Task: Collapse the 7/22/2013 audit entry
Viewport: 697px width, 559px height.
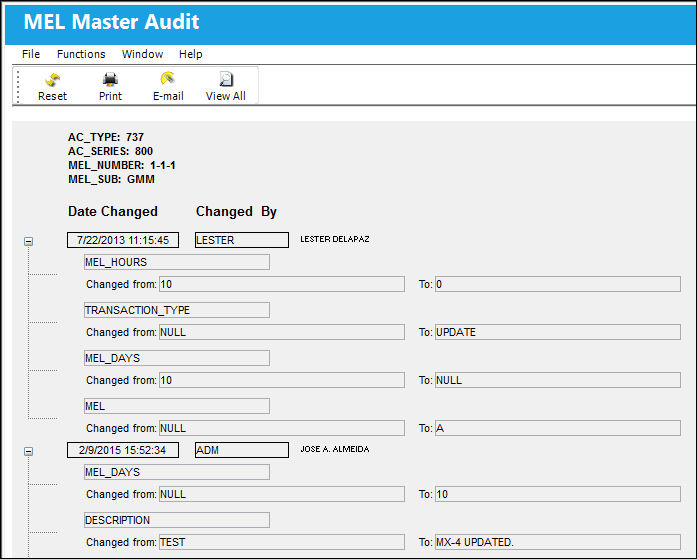Action: tap(28, 241)
